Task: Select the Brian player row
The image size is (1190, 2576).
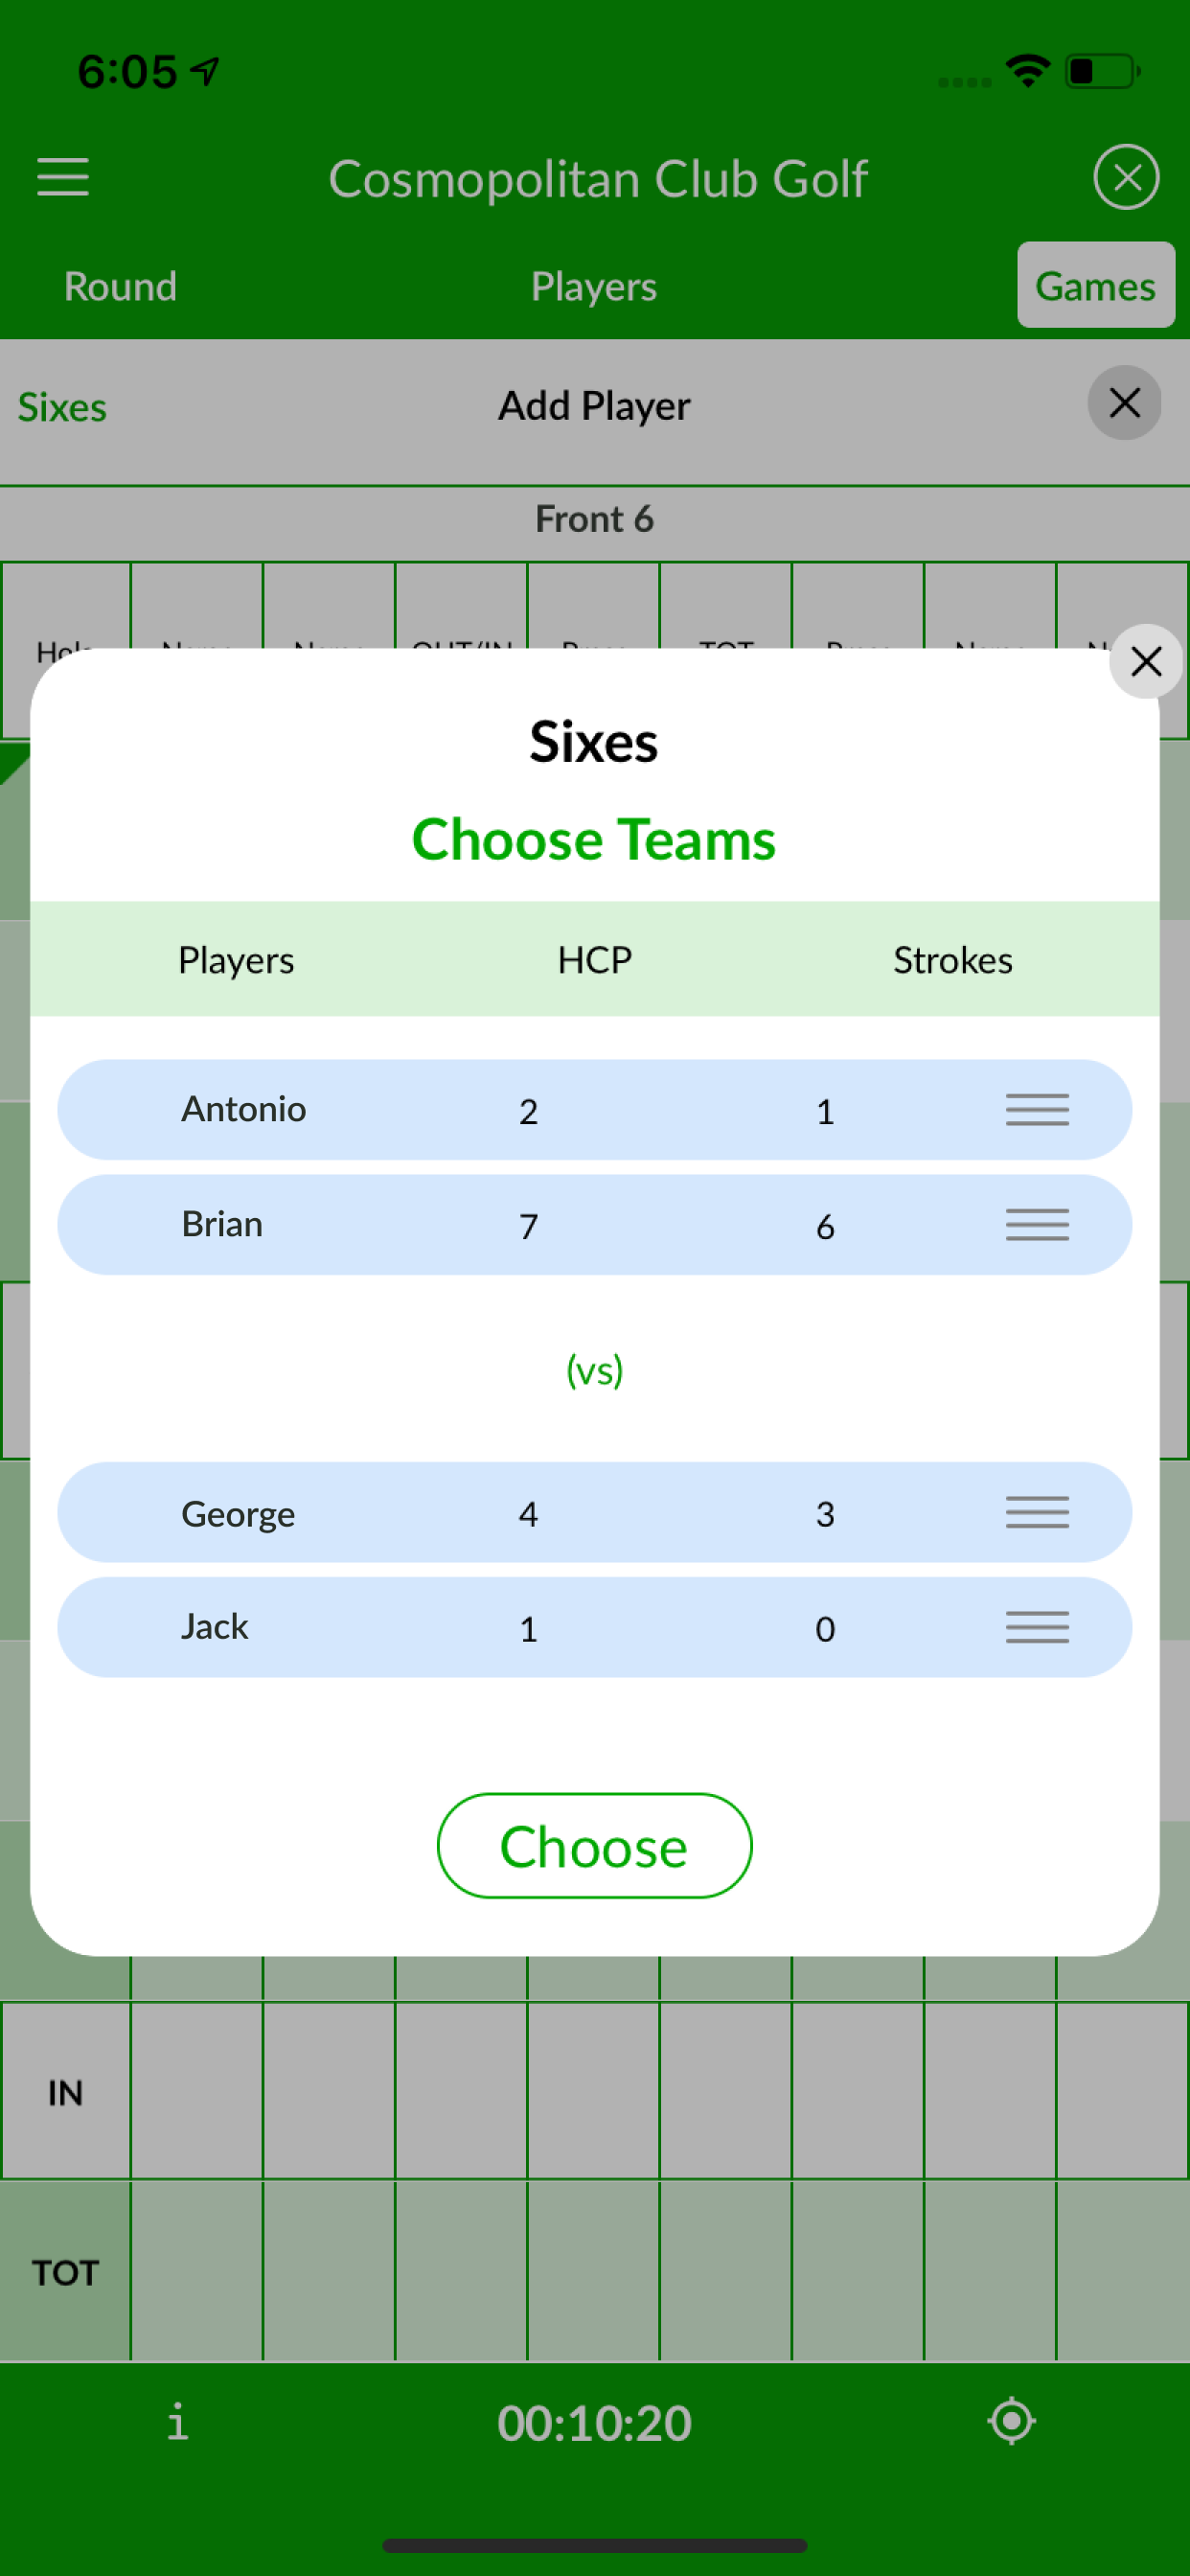Action: tap(500, 1224)
